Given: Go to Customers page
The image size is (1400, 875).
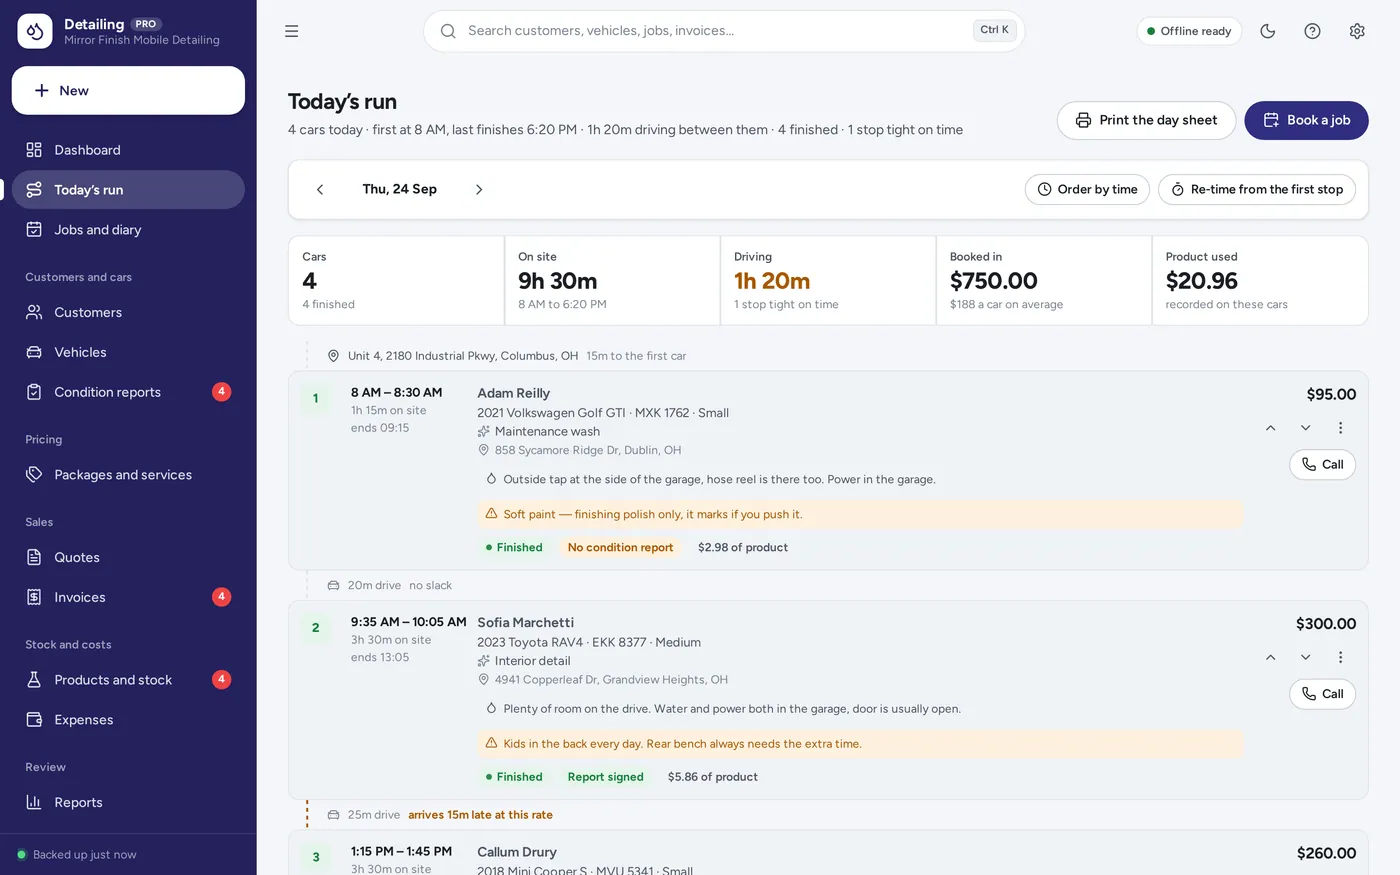Looking at the screenshot, I should point(128,312).
